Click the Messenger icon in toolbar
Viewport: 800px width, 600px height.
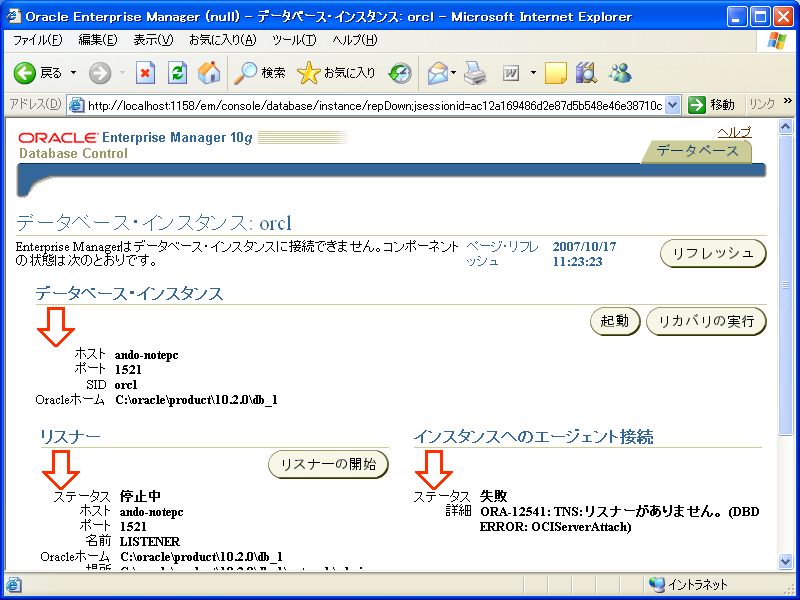pos(620,73)
